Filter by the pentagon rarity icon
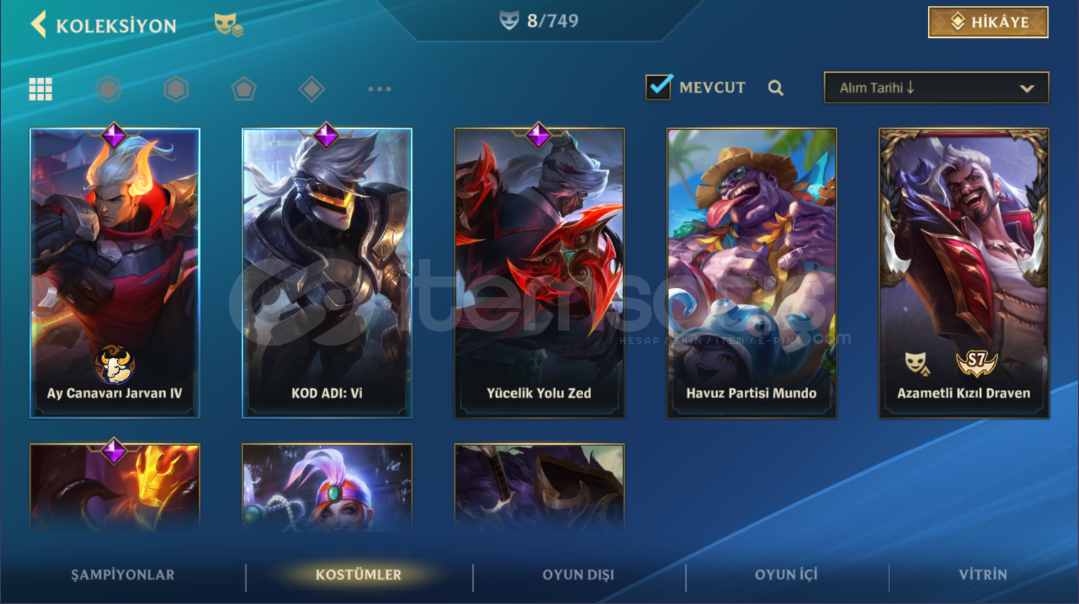Screen dimensions: 1079x604 click(x=244, y=89)
